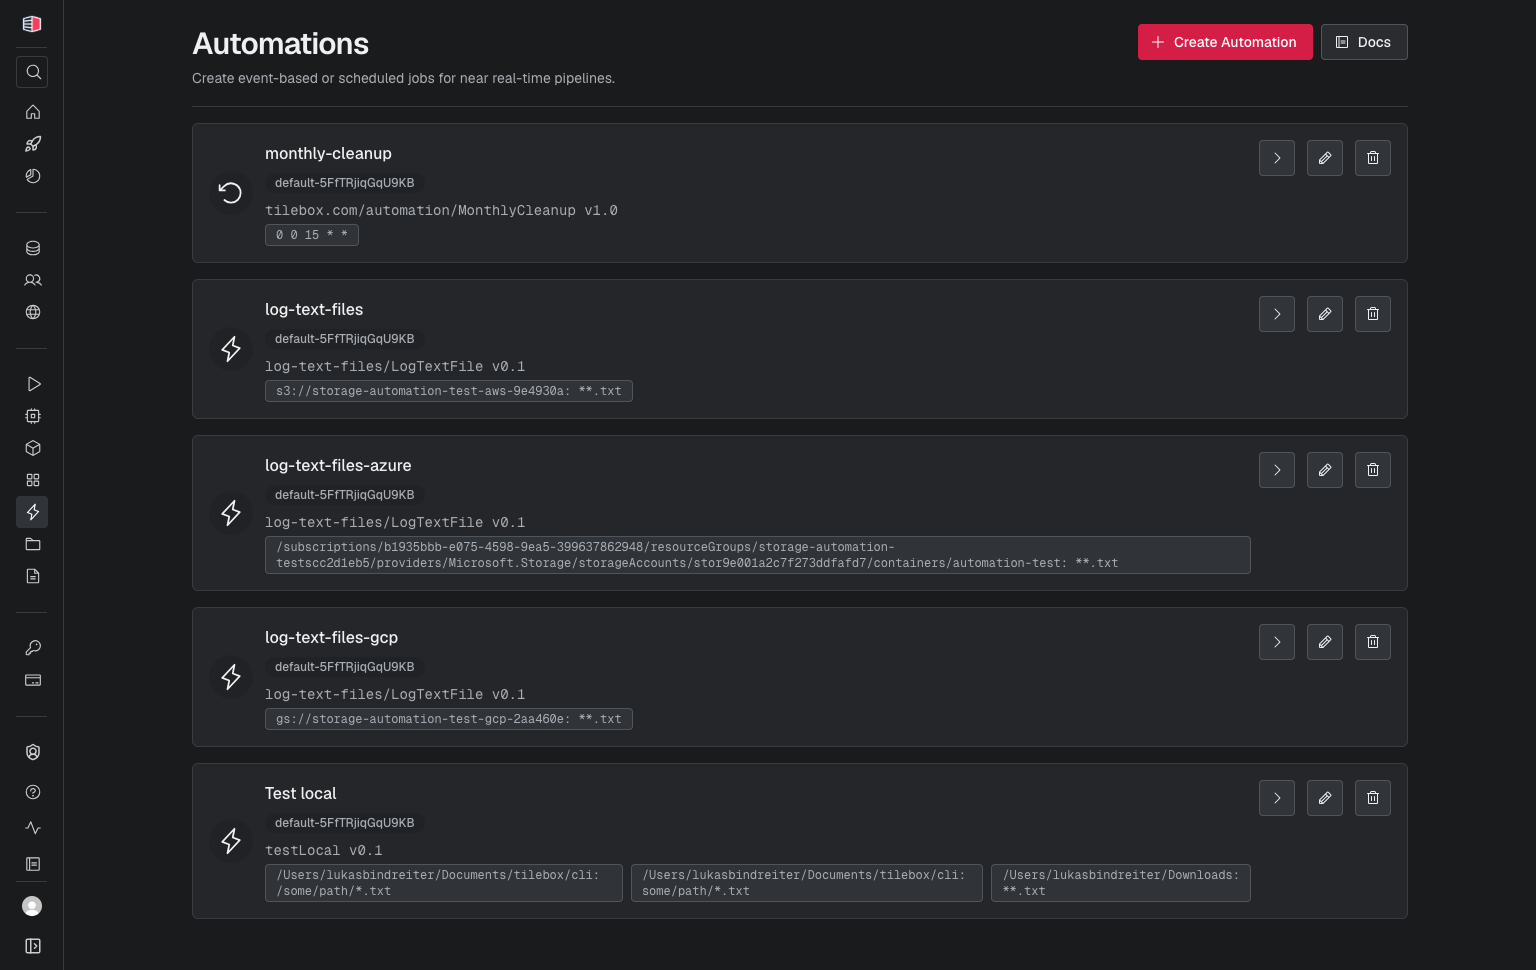Open the credit card billing icon
Image resolution: width=1536 pixels, height=970 pixels.
(x=32, y=680)
